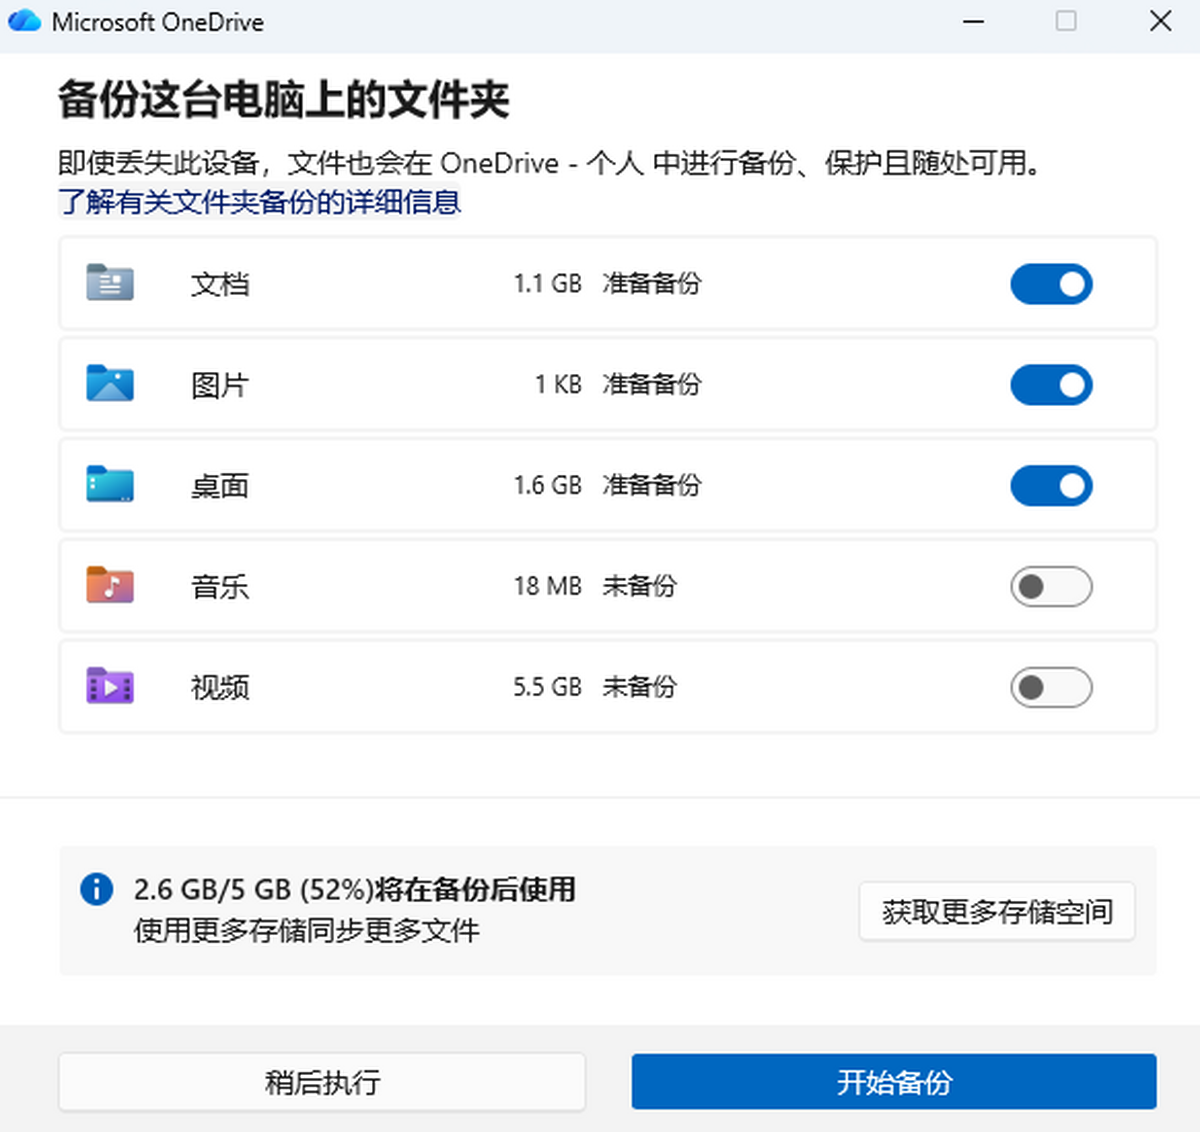Disable the 桌面 backup switch
The width and height of the screenshot is (1200, 1132).
pyautogui.click(x=1051, y=486)
